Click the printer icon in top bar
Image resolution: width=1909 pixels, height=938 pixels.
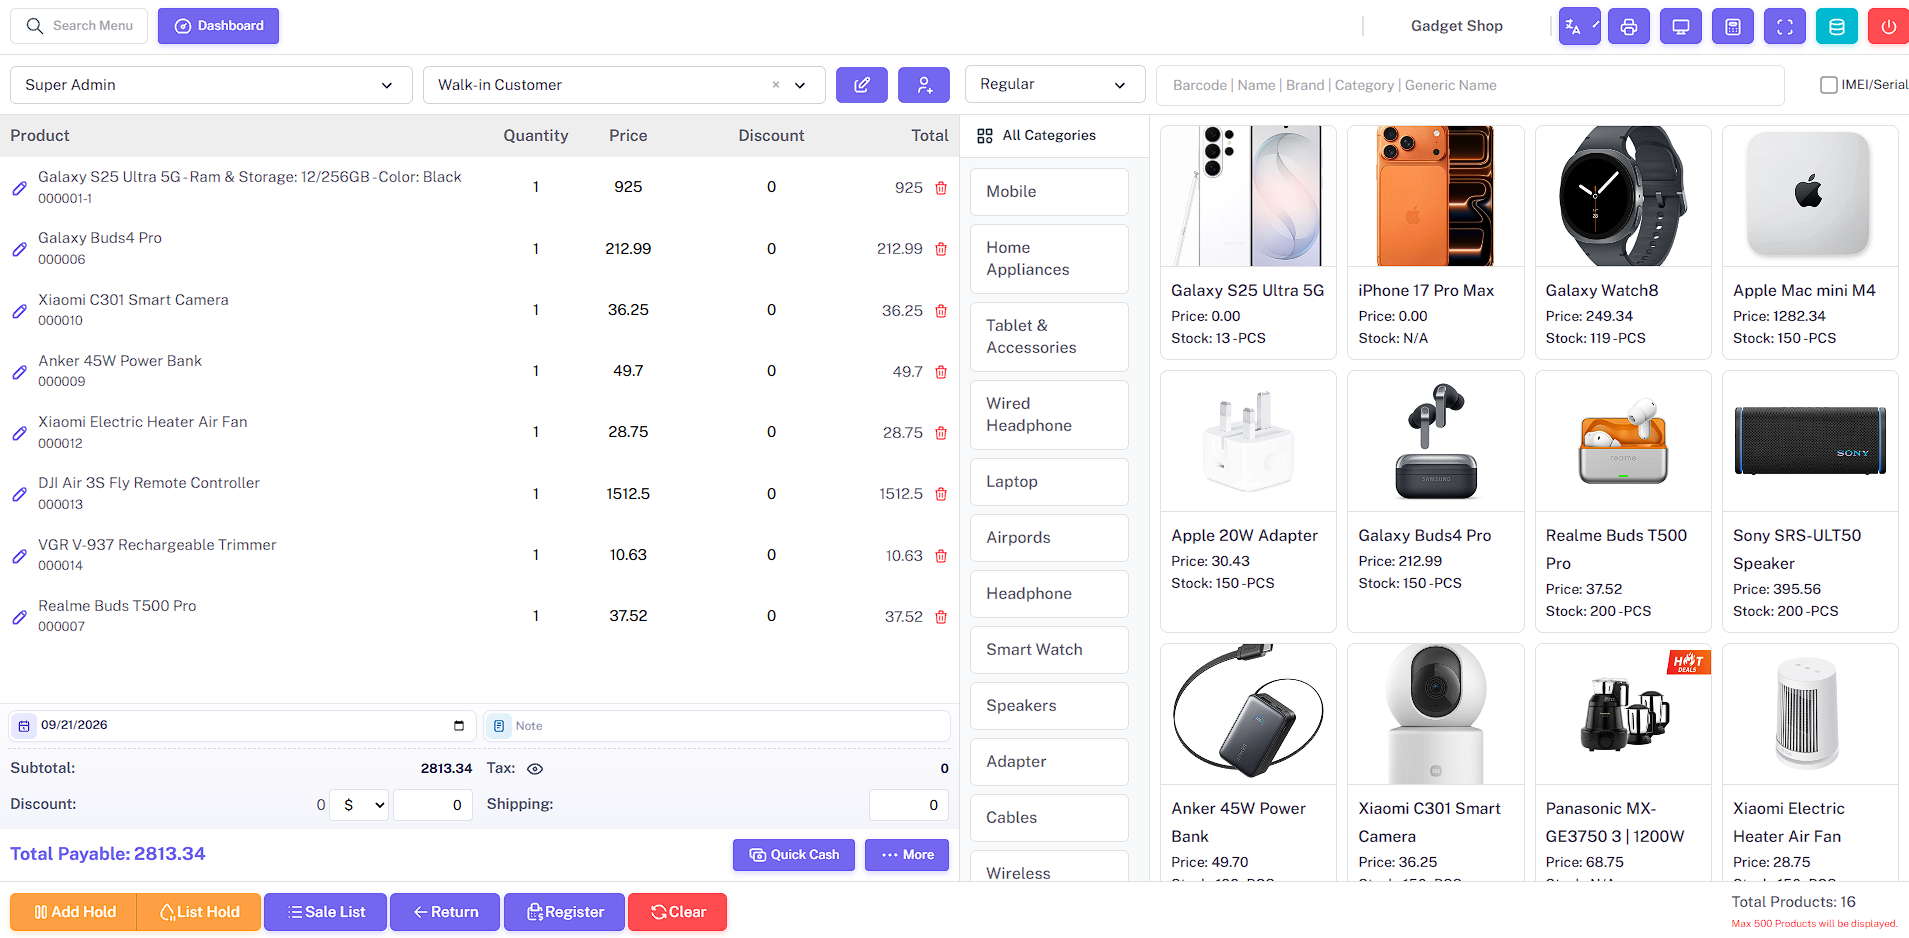click(1629, 27)
